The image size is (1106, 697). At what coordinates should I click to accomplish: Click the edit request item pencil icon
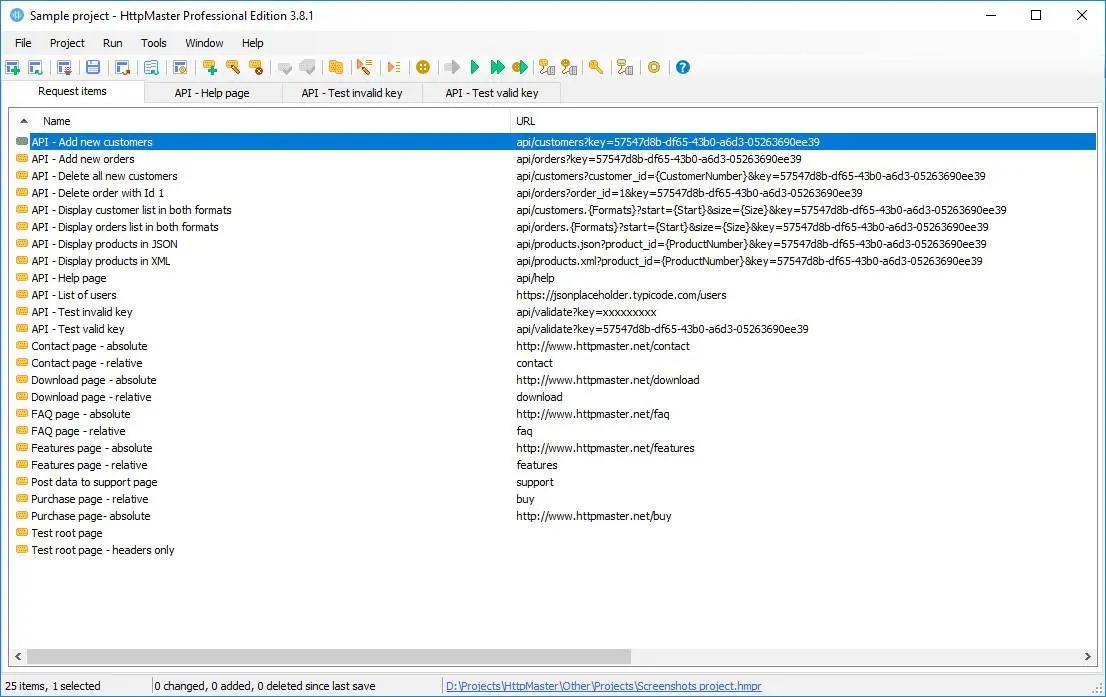point(233,67)
